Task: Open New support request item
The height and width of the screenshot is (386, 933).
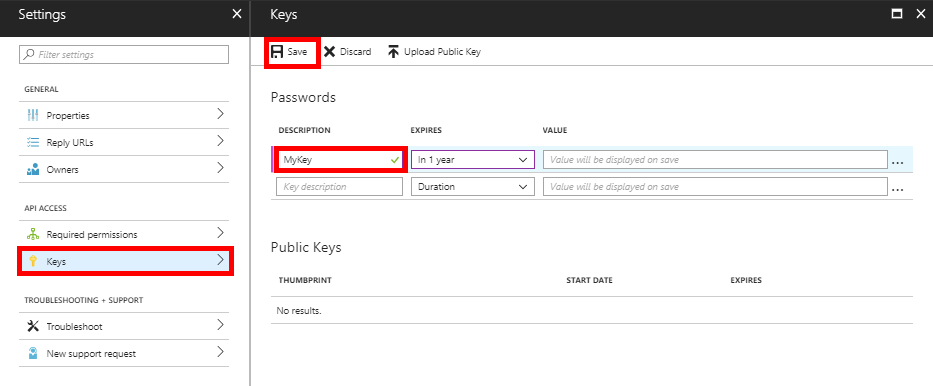Action: tap(124, 353)
